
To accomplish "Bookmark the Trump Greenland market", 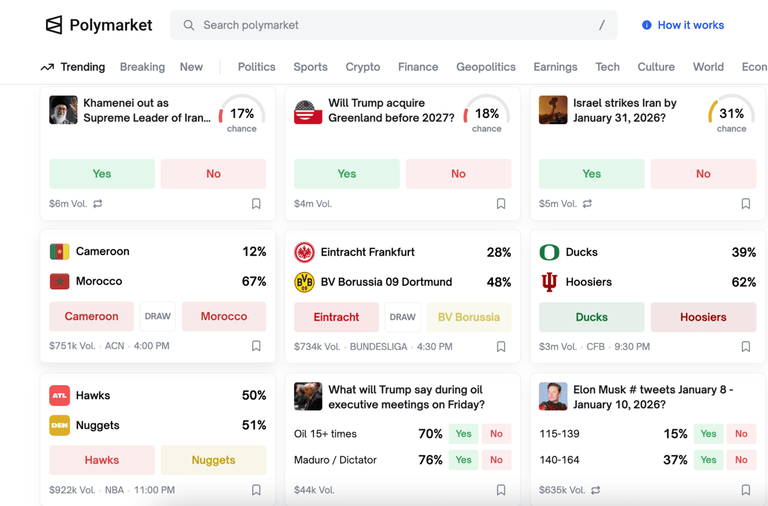I will 501,204.
